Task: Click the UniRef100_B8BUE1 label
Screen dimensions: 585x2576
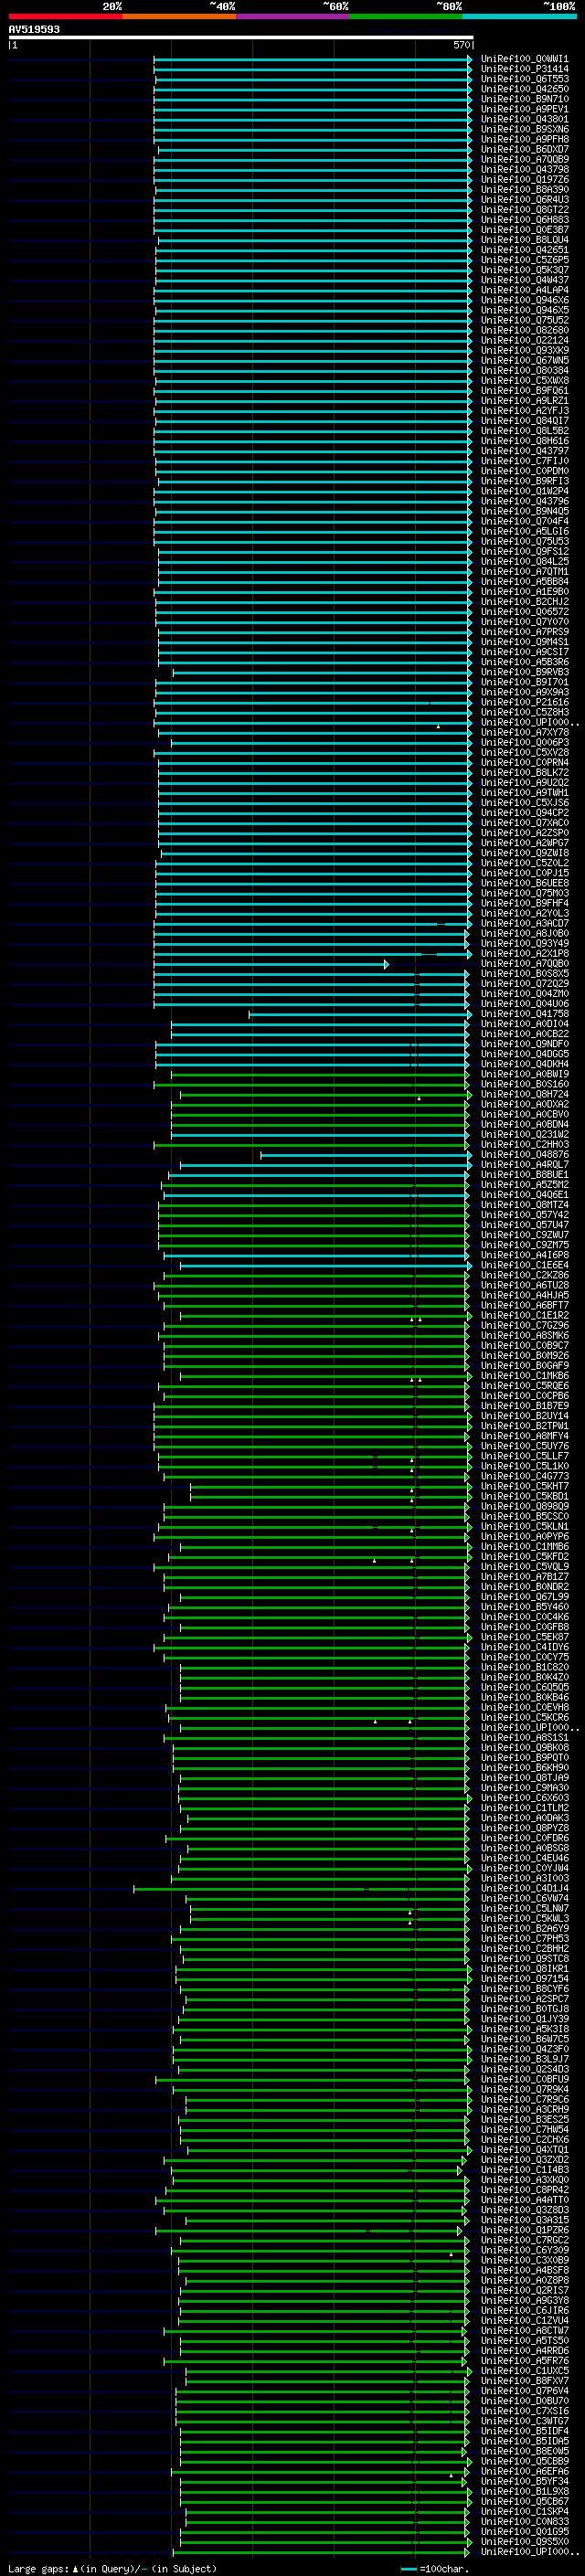Action: pyautogui.click(x=525, y=1175)
